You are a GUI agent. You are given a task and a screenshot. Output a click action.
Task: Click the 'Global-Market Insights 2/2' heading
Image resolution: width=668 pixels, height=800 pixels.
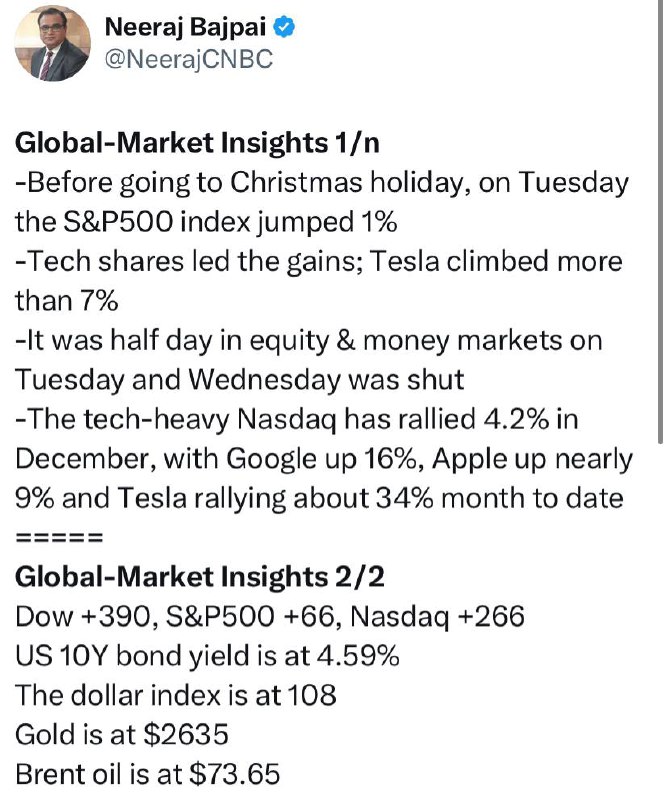click(200, 578)
